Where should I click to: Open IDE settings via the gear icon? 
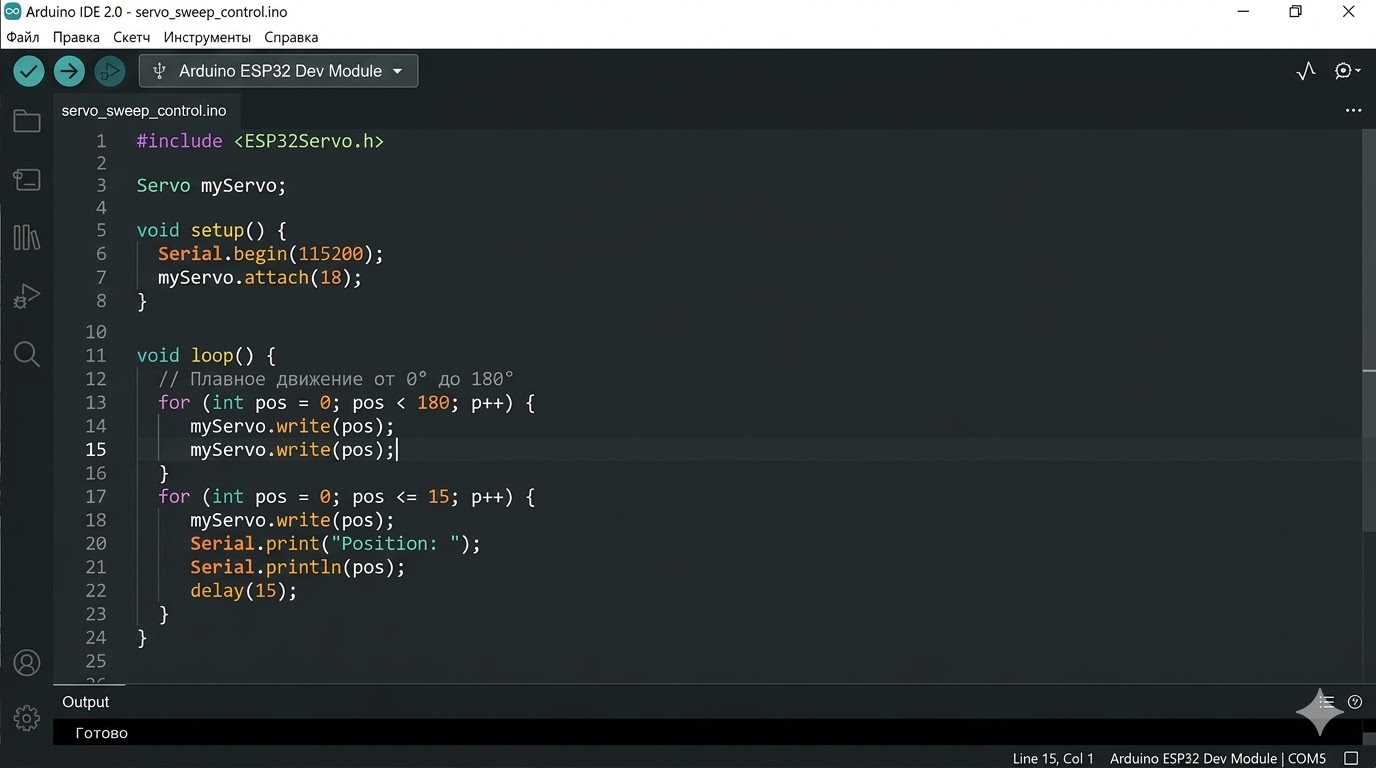tap(26, 717)
